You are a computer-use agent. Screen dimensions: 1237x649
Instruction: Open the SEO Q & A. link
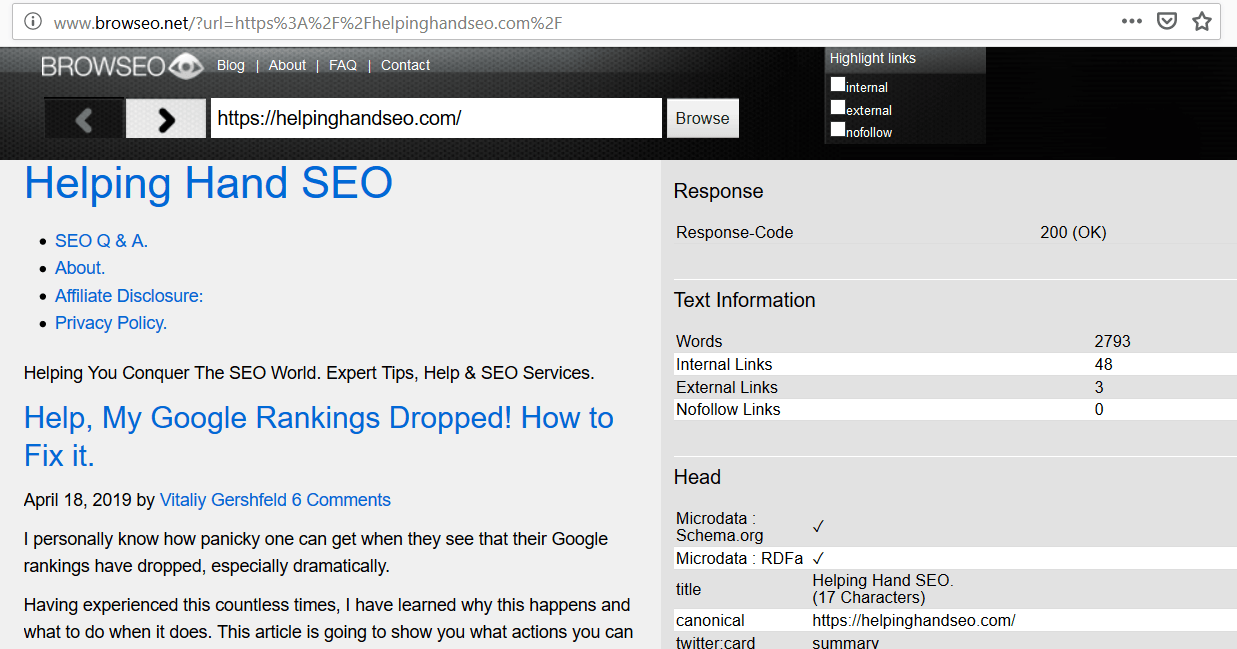tap(101, 241)
